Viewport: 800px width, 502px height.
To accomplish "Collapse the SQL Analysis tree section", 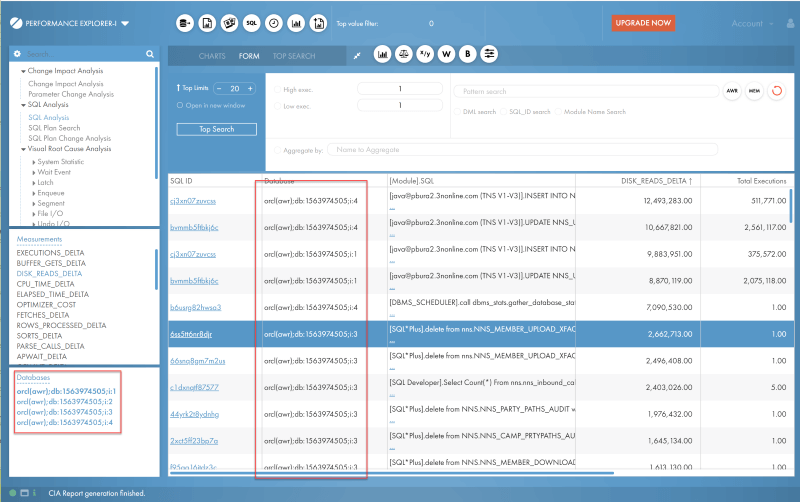I will [x=23, y=105].
